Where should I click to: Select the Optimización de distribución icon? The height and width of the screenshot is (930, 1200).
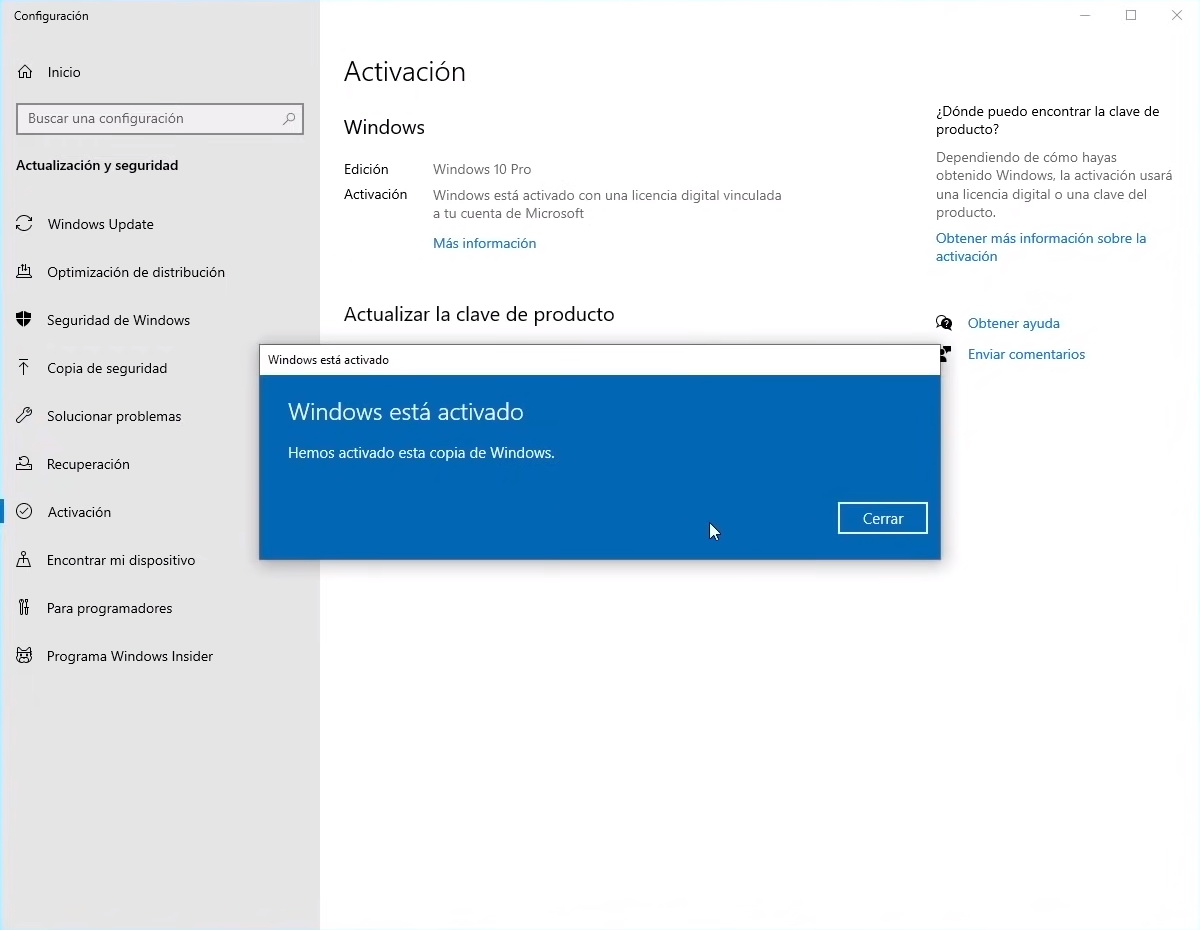[x=24, y=272]
